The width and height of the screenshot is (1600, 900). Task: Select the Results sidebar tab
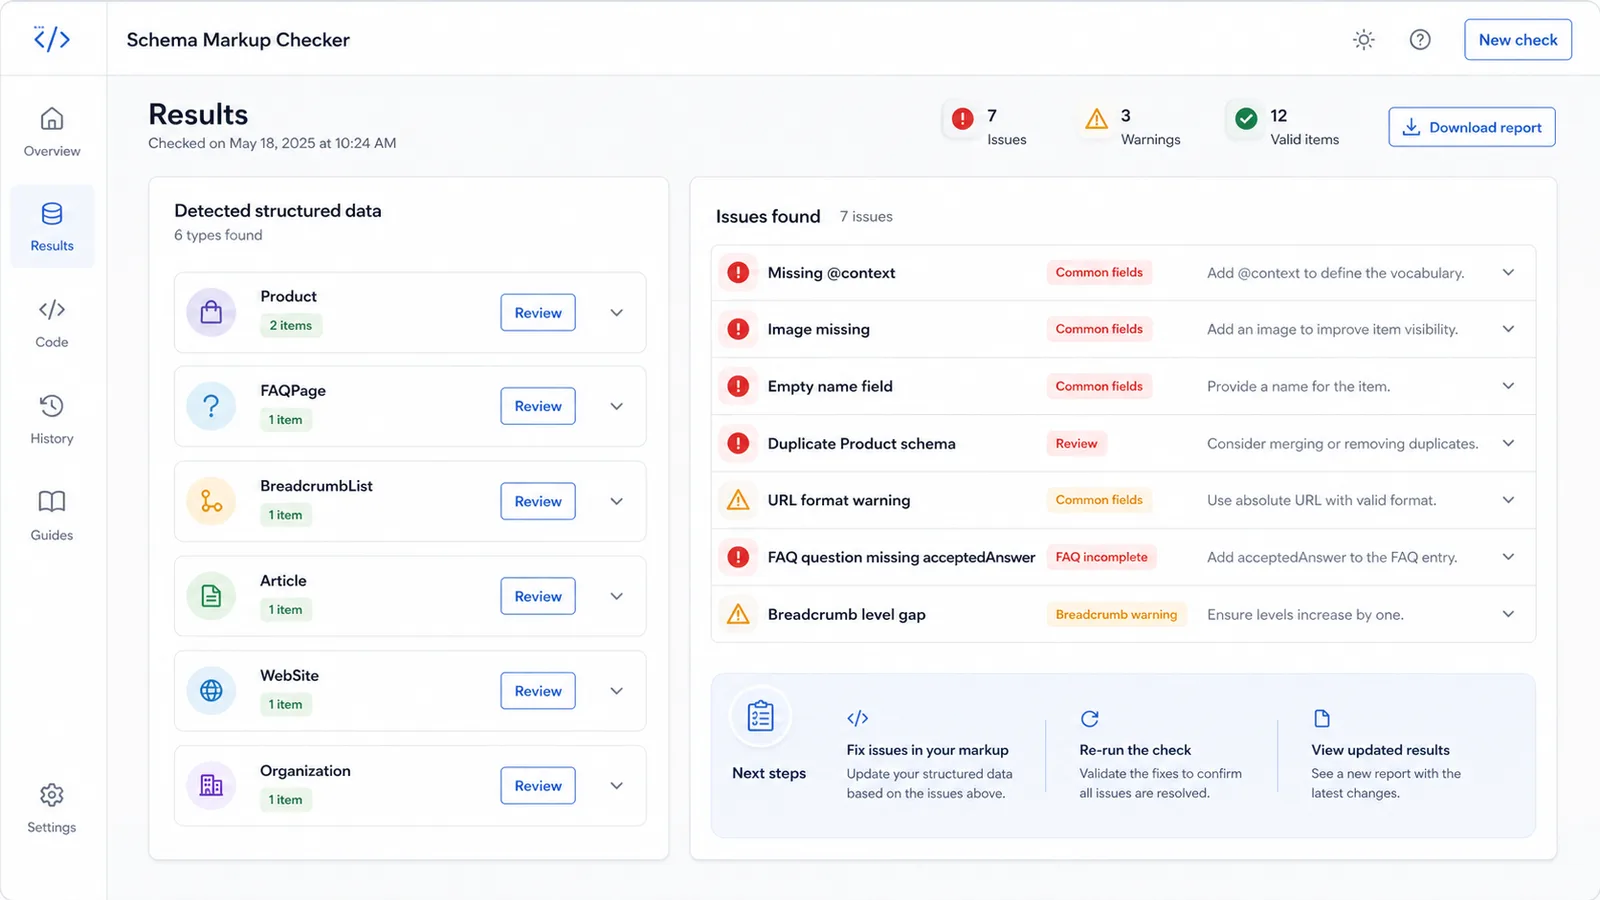coord(52,226)
